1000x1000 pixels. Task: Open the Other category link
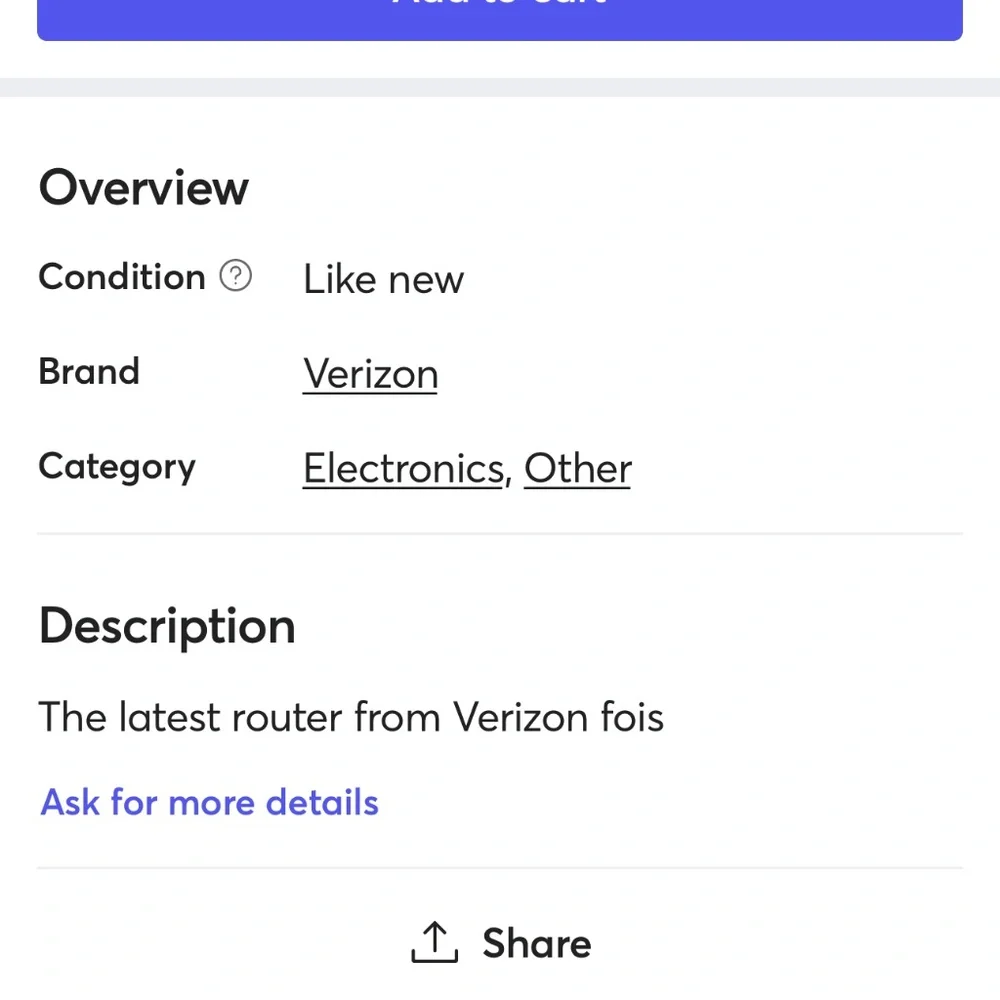pos(577,468)
